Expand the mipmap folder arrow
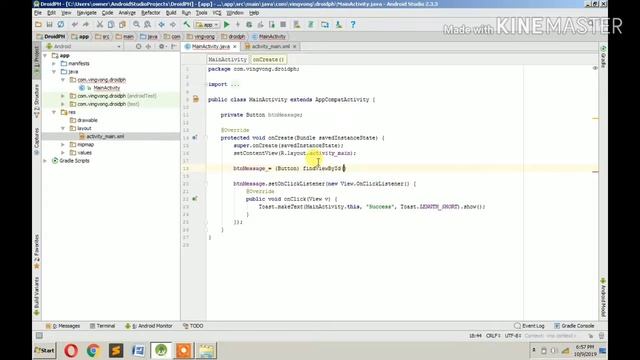This screenshot has height=360, width=640. (63, 144)
